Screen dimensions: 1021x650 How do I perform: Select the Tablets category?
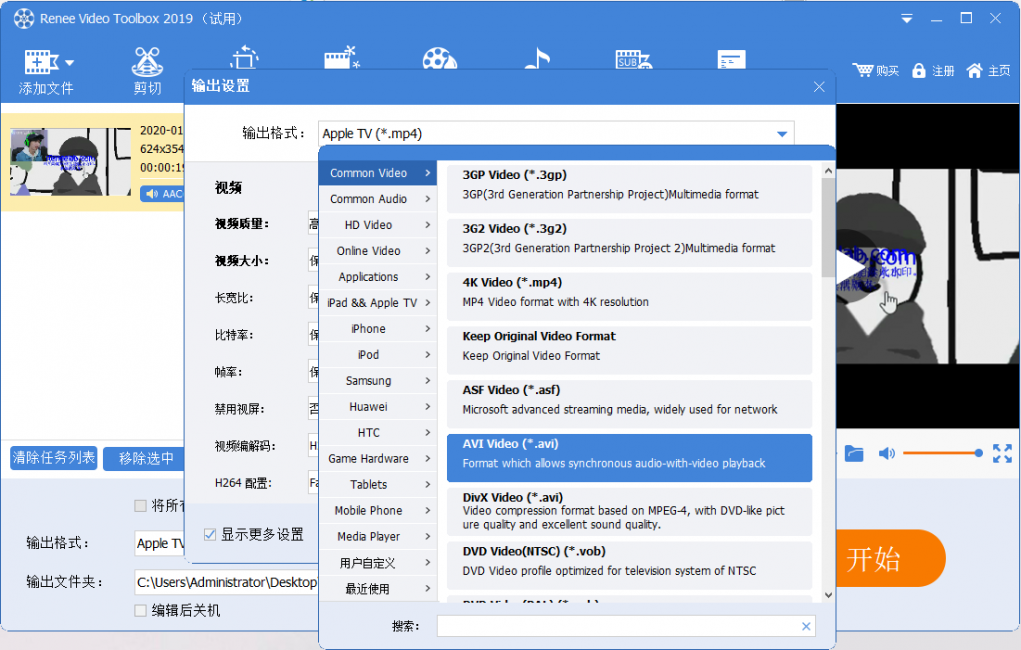click(x=378, y=485)
